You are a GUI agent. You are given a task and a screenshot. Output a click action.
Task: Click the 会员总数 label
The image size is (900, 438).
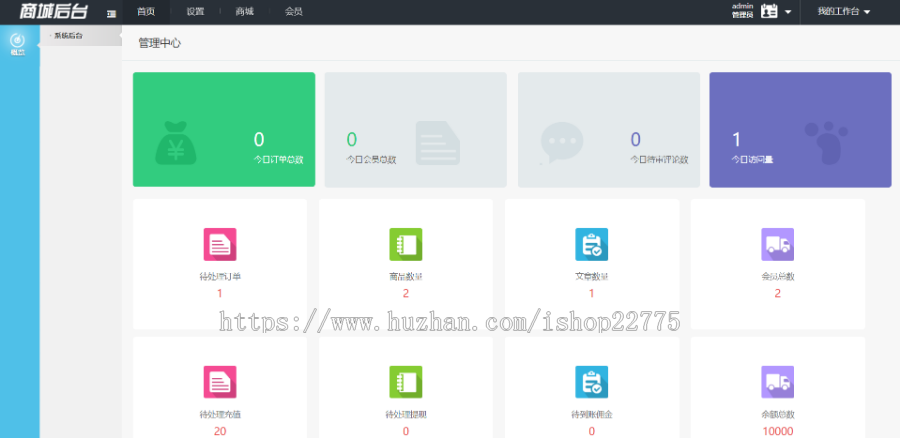click(x=778, y=277)
